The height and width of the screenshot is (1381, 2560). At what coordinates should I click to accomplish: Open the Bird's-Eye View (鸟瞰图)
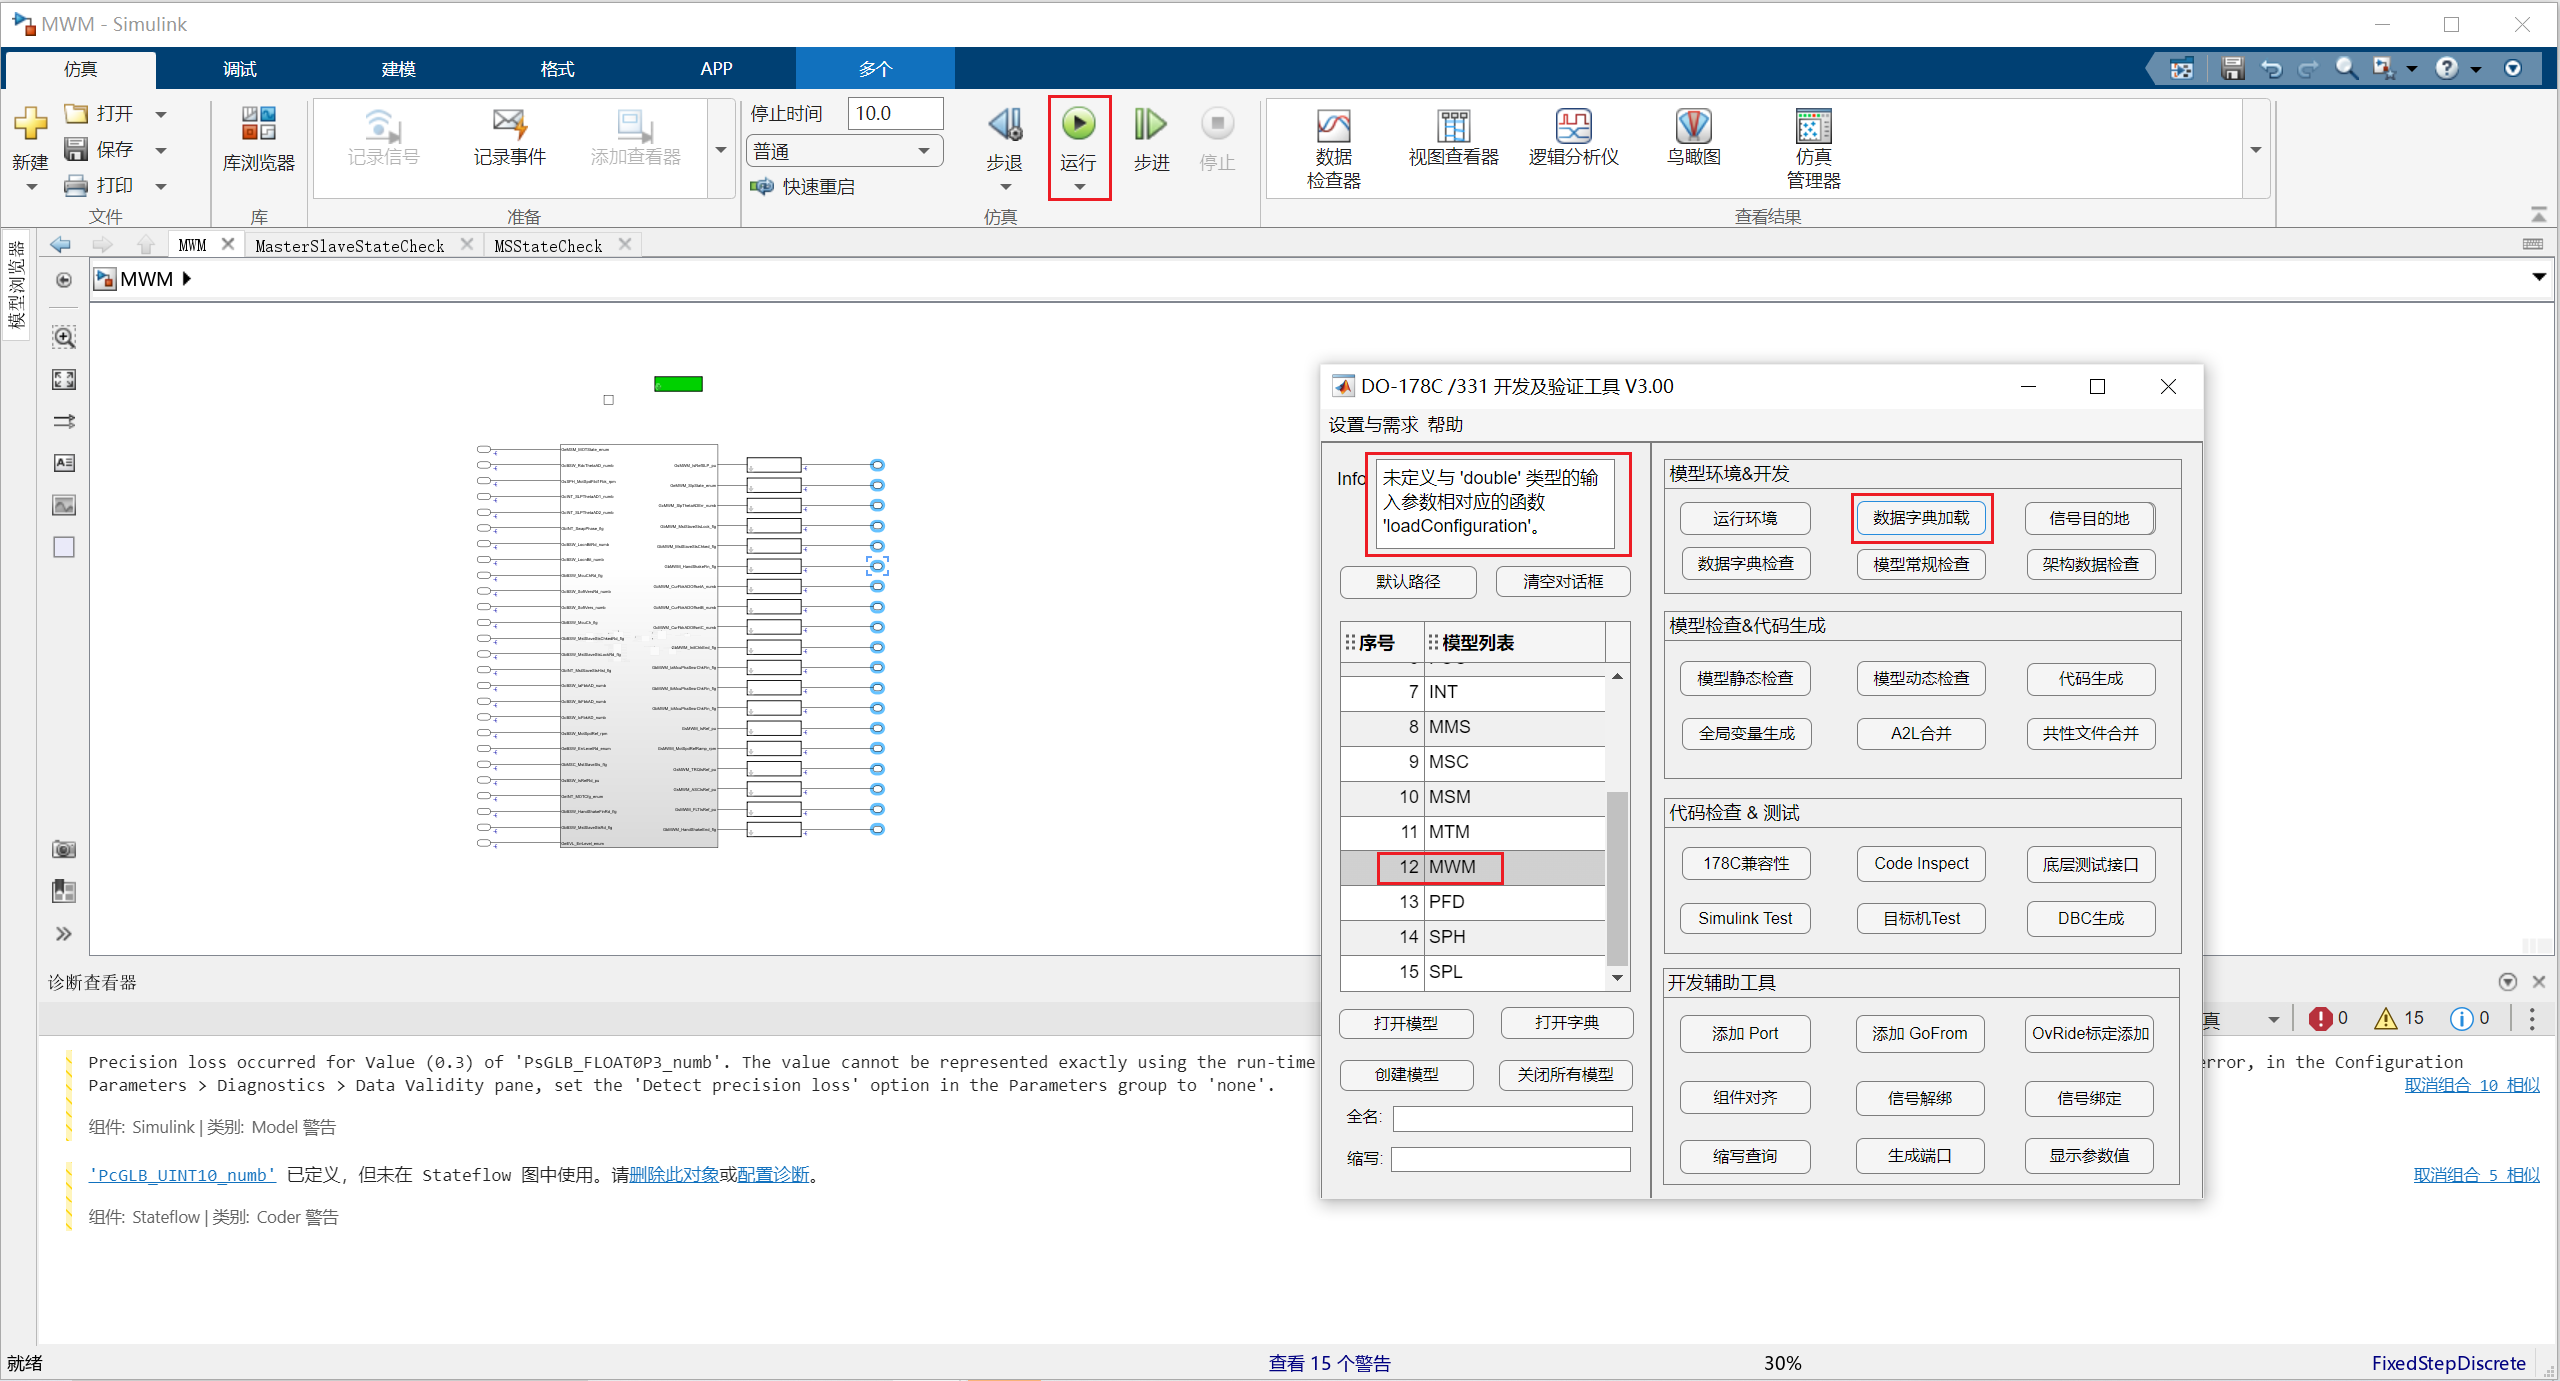click(x=1693, y=138)
